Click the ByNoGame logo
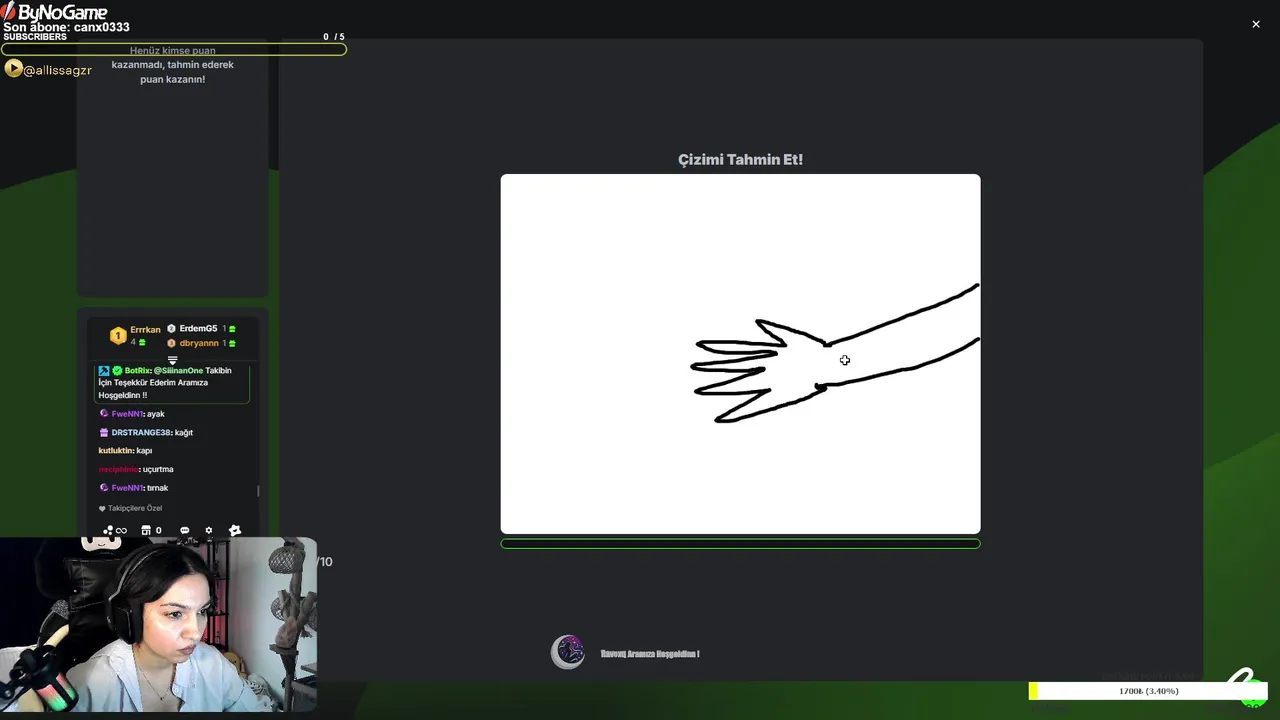 55,12
